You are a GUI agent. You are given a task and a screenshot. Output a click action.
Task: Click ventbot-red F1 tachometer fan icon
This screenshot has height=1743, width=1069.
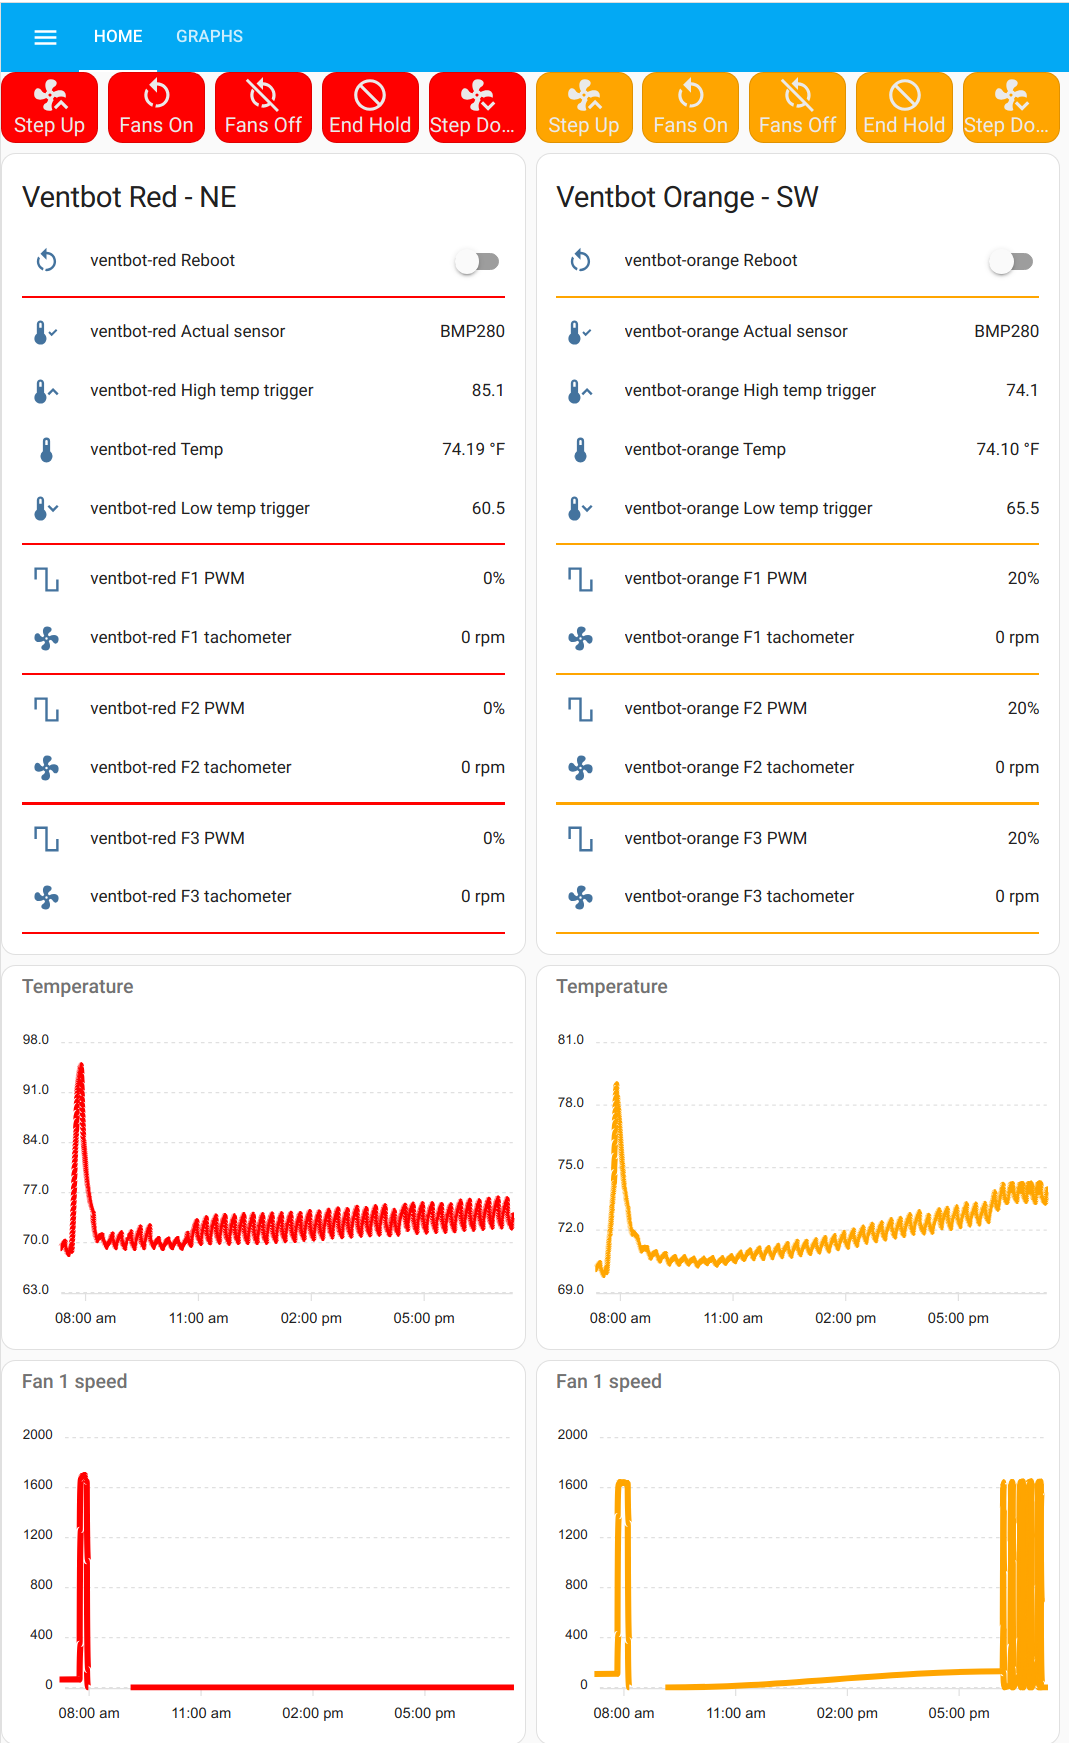tap(46, 638)
